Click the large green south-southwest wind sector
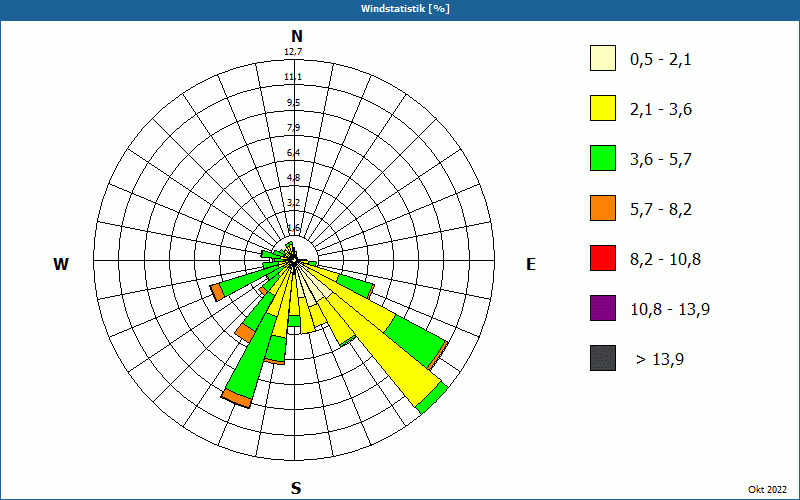Viewport: 800px width, 500px height. pos(251,356)
